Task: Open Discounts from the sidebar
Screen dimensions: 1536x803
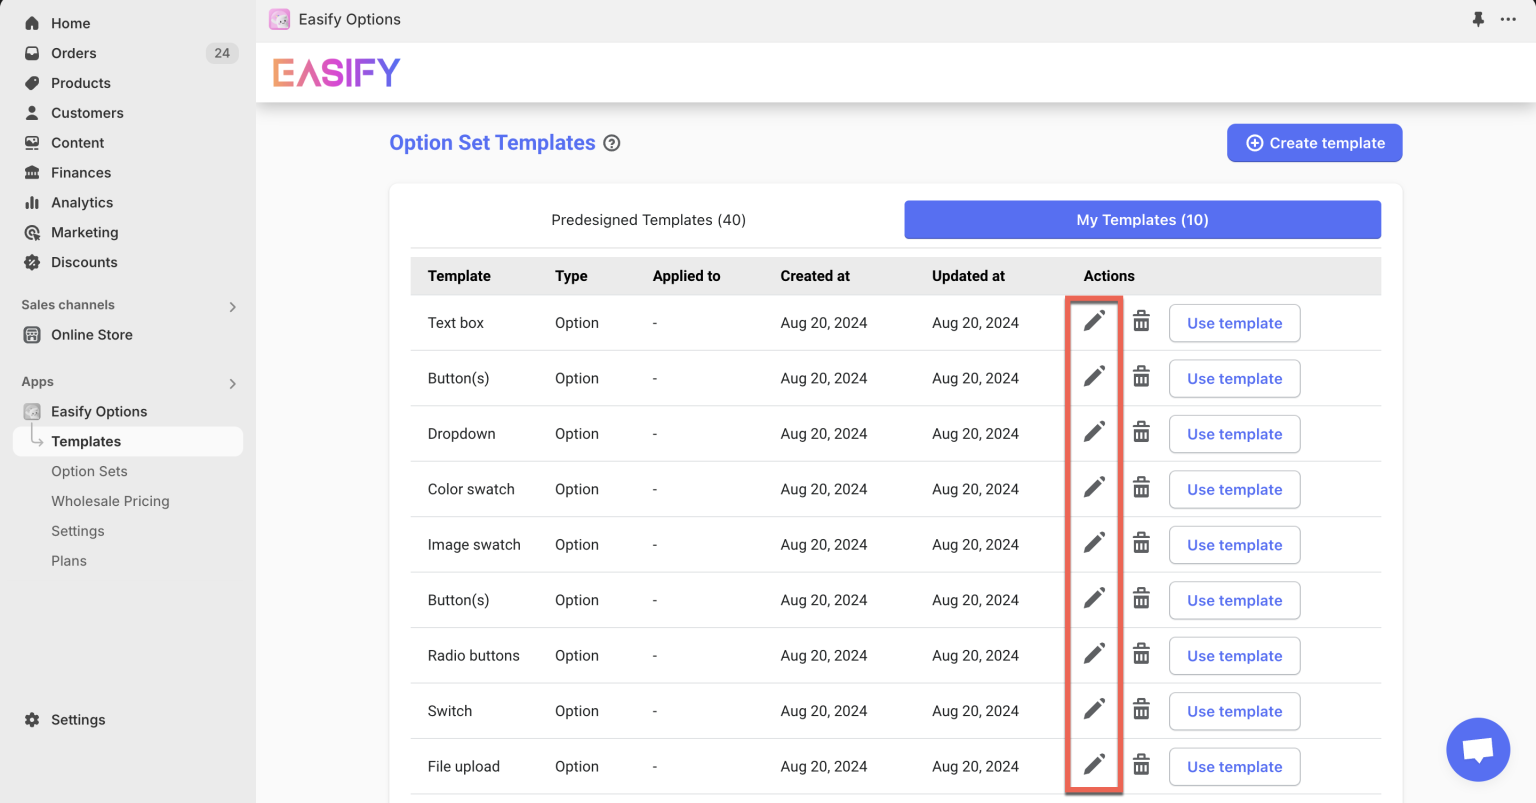Action: click(x=82, y=262)
